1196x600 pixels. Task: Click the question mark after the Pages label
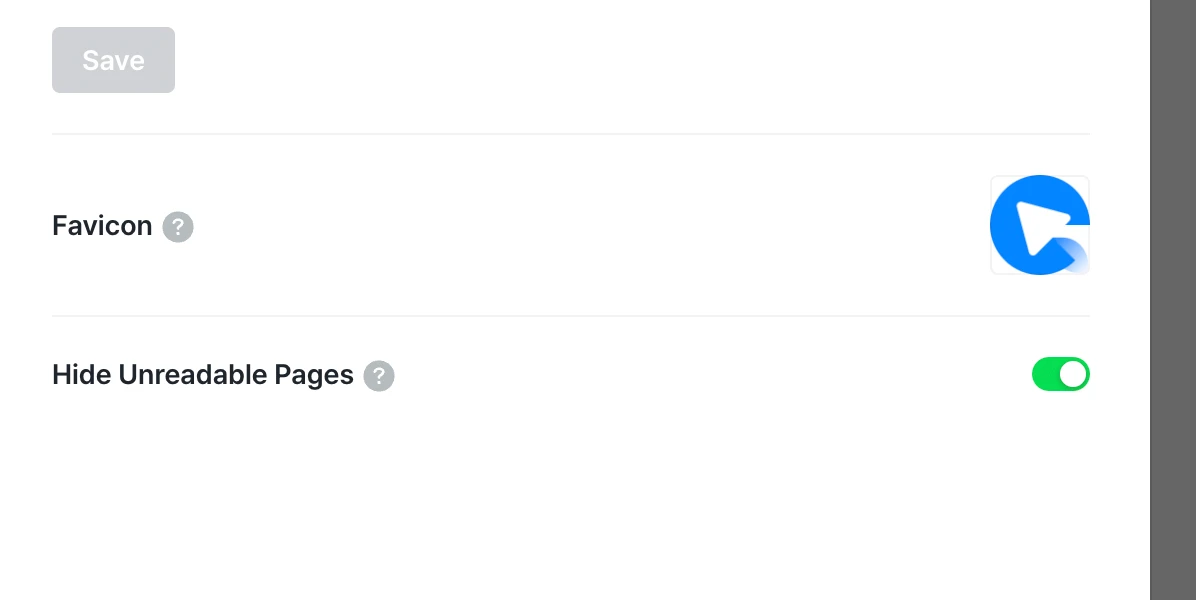(x=379, y=376)
